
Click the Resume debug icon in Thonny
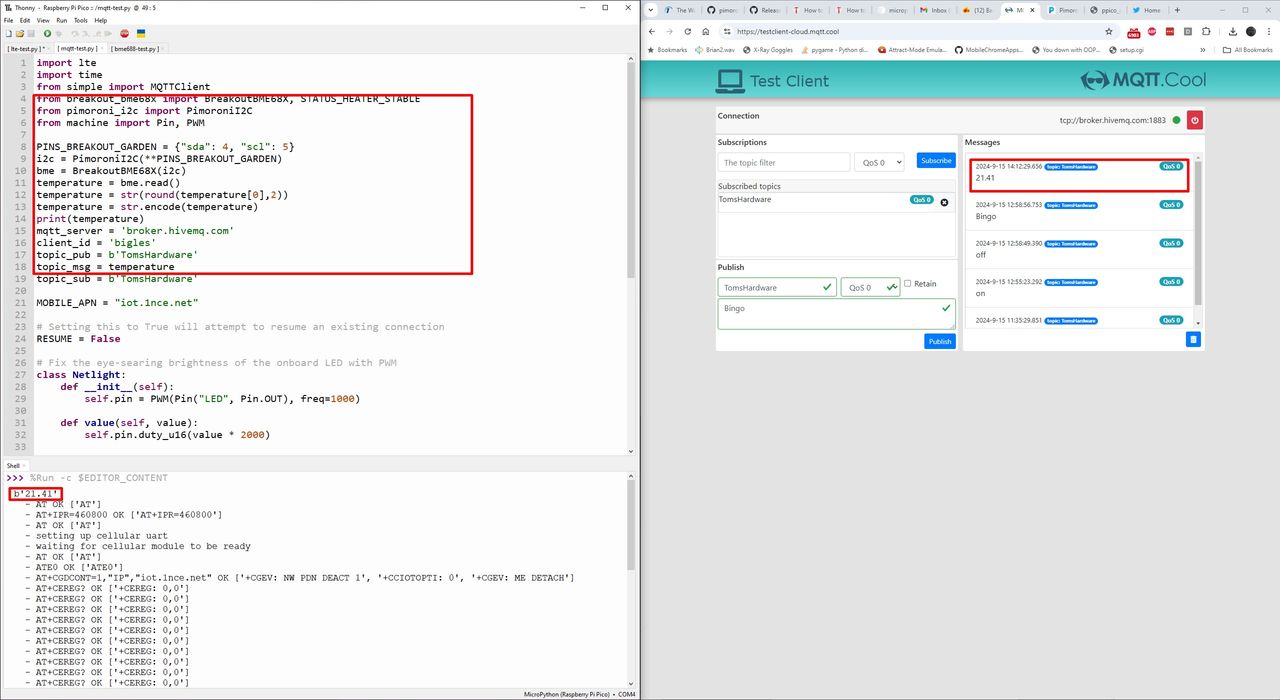(108, 33)
